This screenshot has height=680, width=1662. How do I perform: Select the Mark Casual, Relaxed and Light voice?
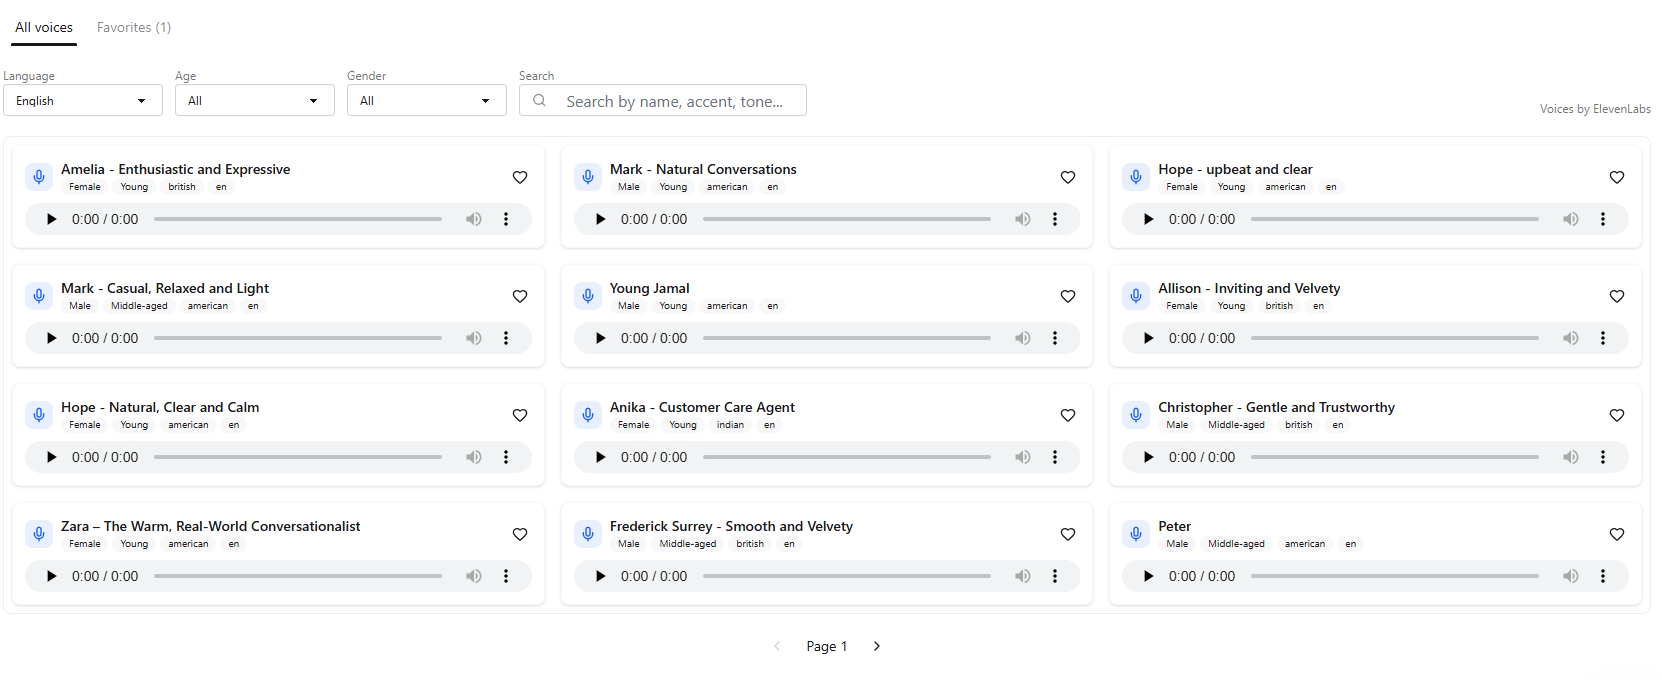click(x=165, y=288)
